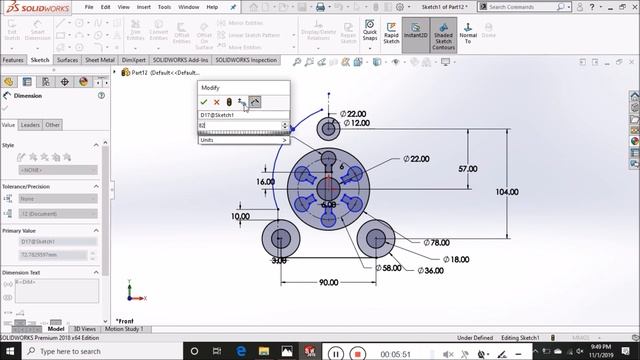Image resolution: width=640 pixels, height=360 pixels.
Task: Cancel the Modify dialog with the X
Action: 217,102
